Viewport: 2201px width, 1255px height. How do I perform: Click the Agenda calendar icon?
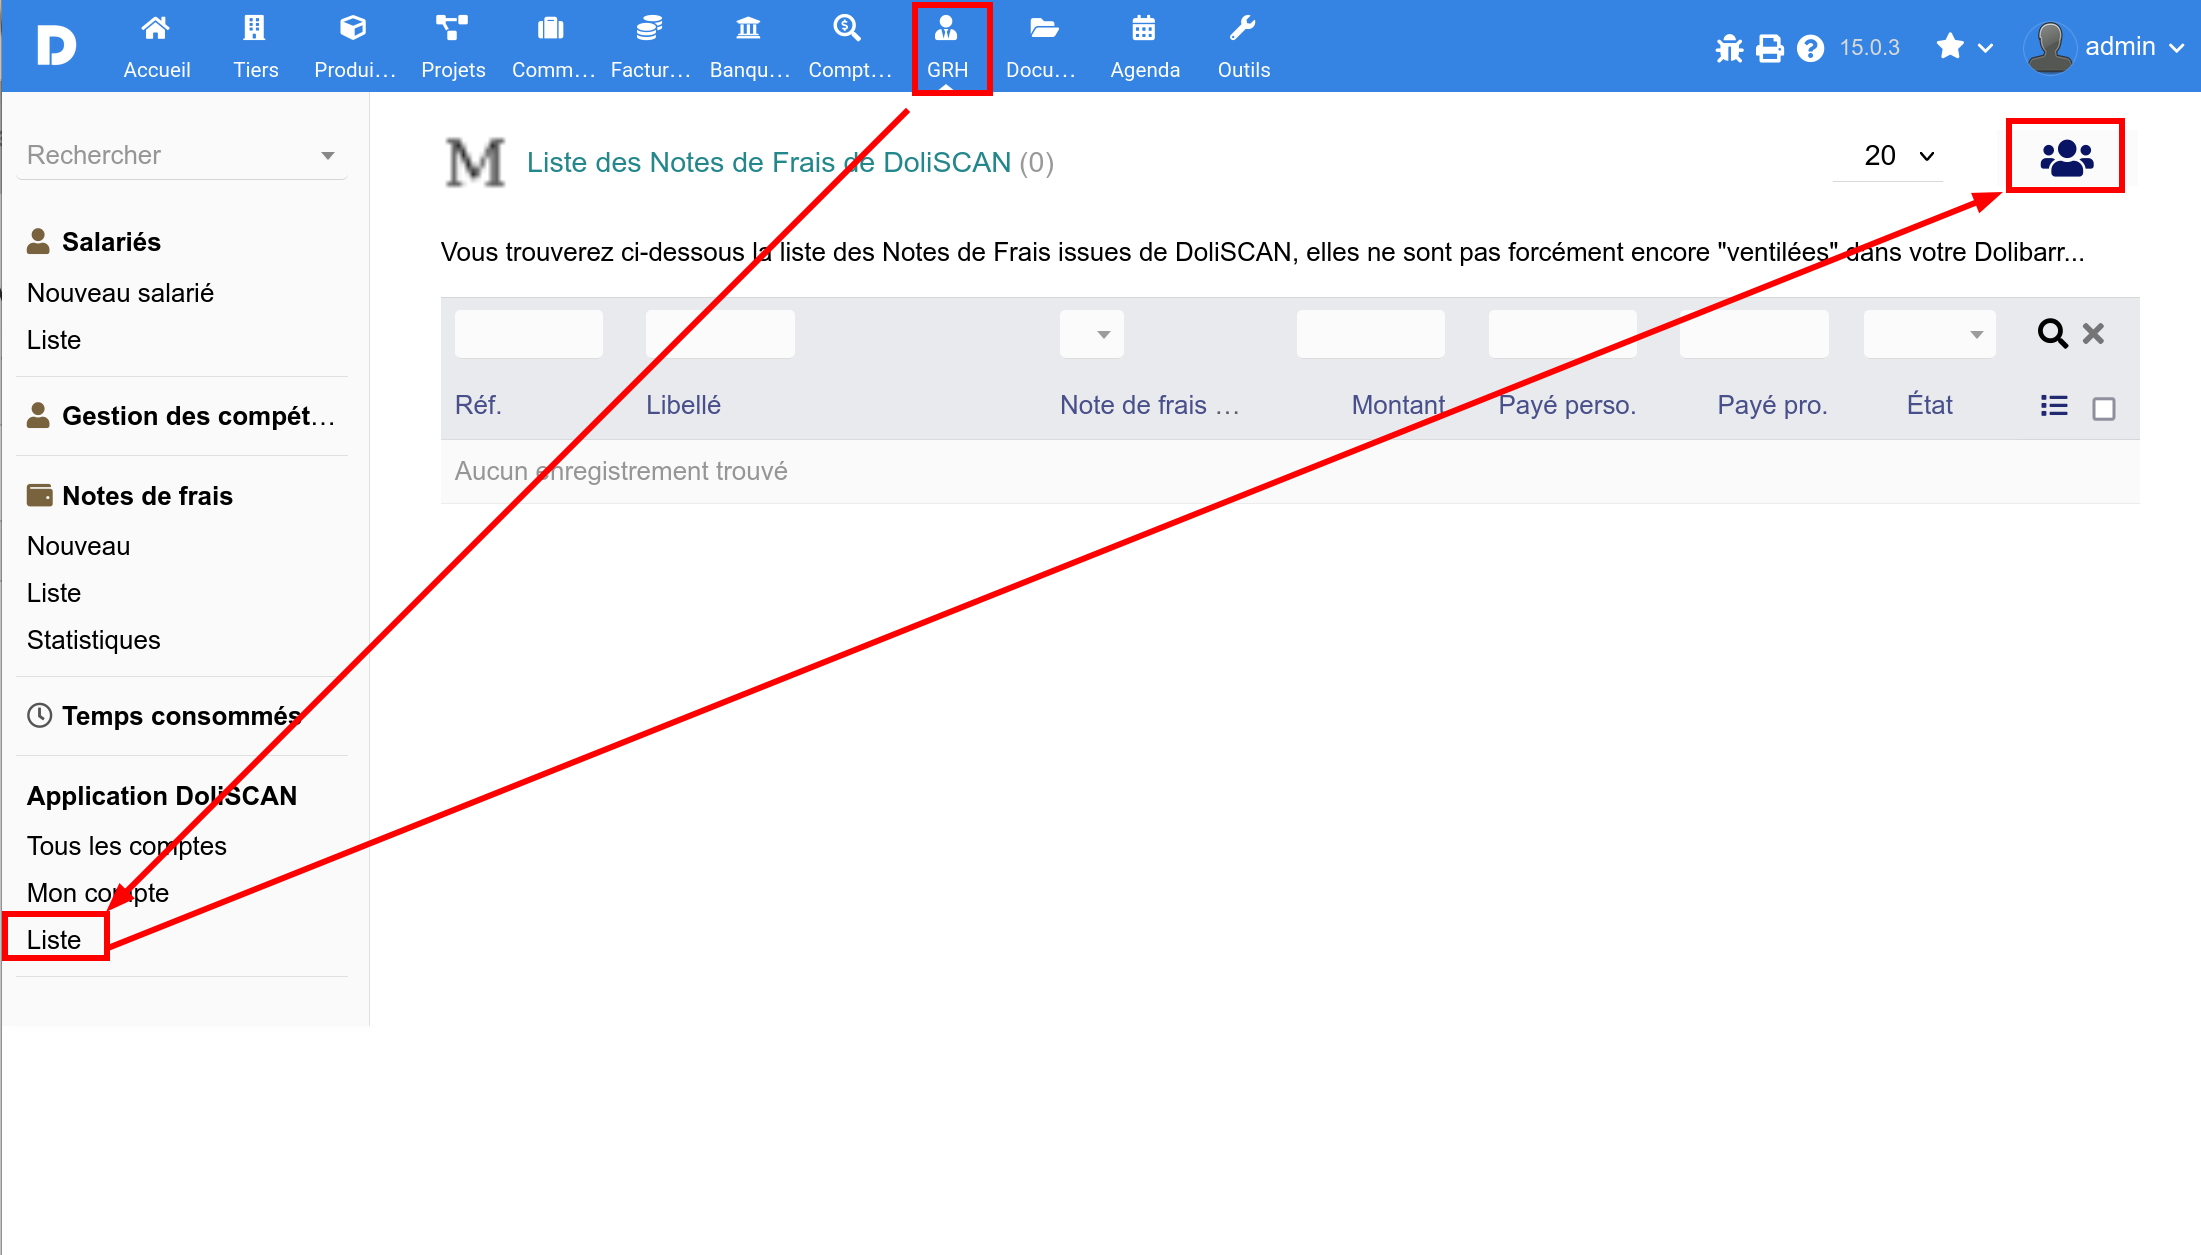tap(1144, 28)
